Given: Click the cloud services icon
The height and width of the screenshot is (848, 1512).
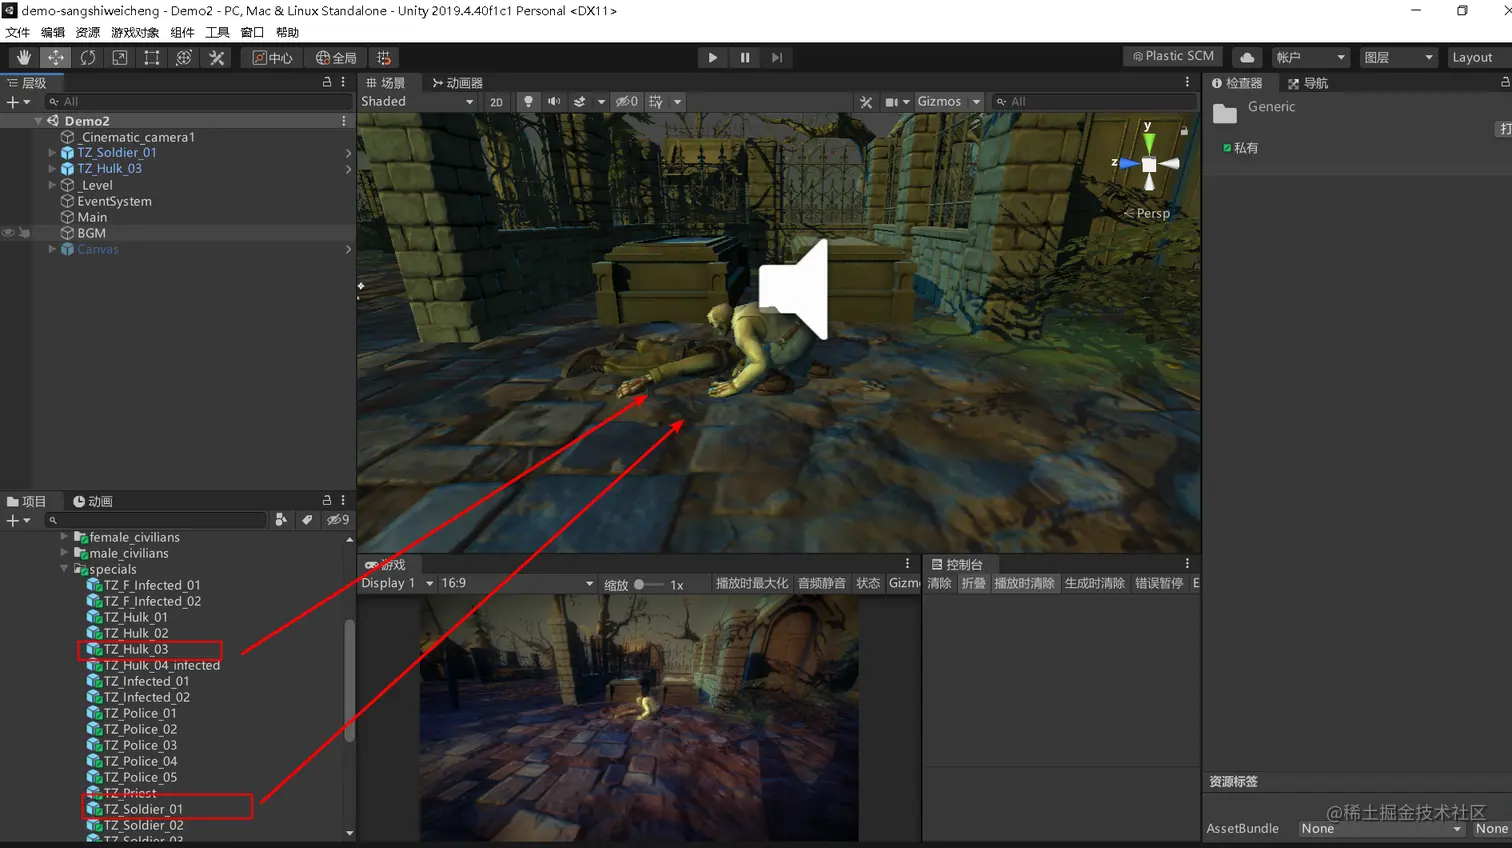Looking at the screenshot, I should tap(1247, 57).
